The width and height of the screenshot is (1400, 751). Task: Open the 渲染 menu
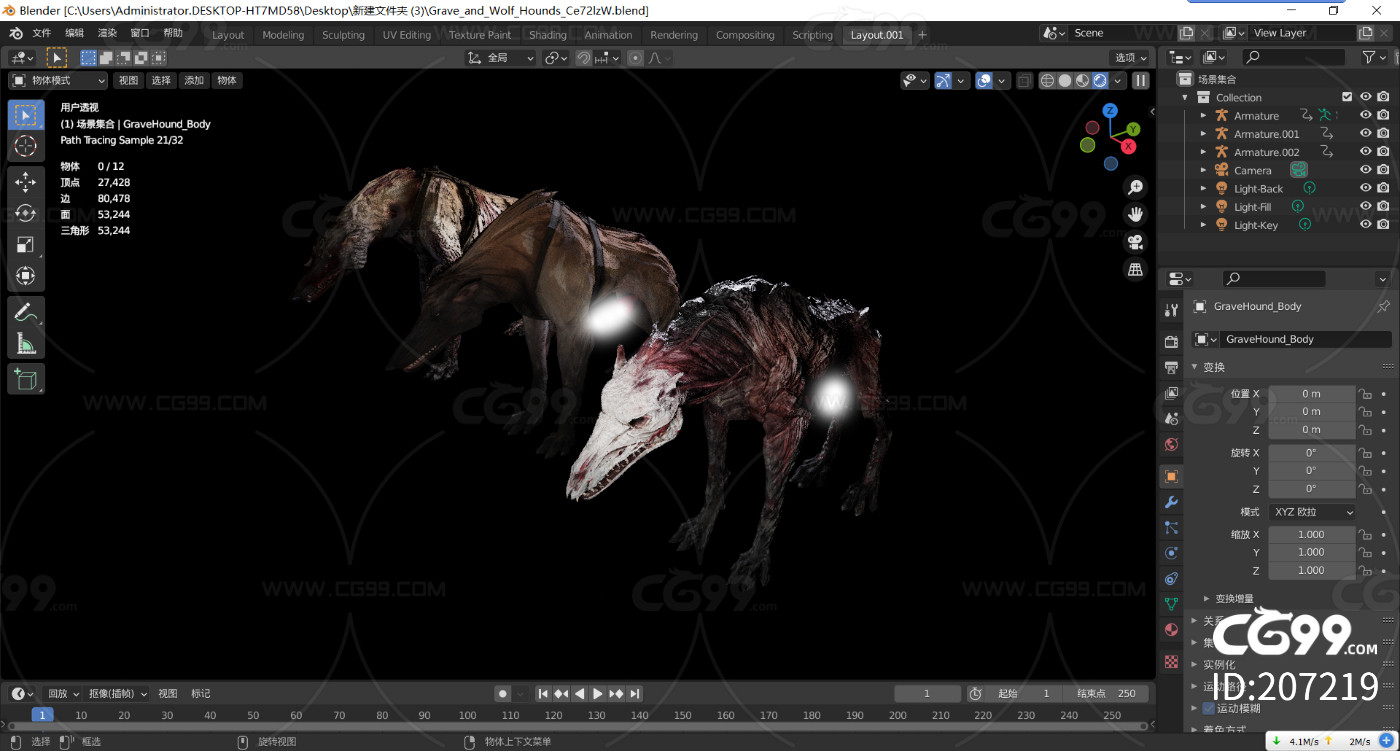[x=107, y=34]
